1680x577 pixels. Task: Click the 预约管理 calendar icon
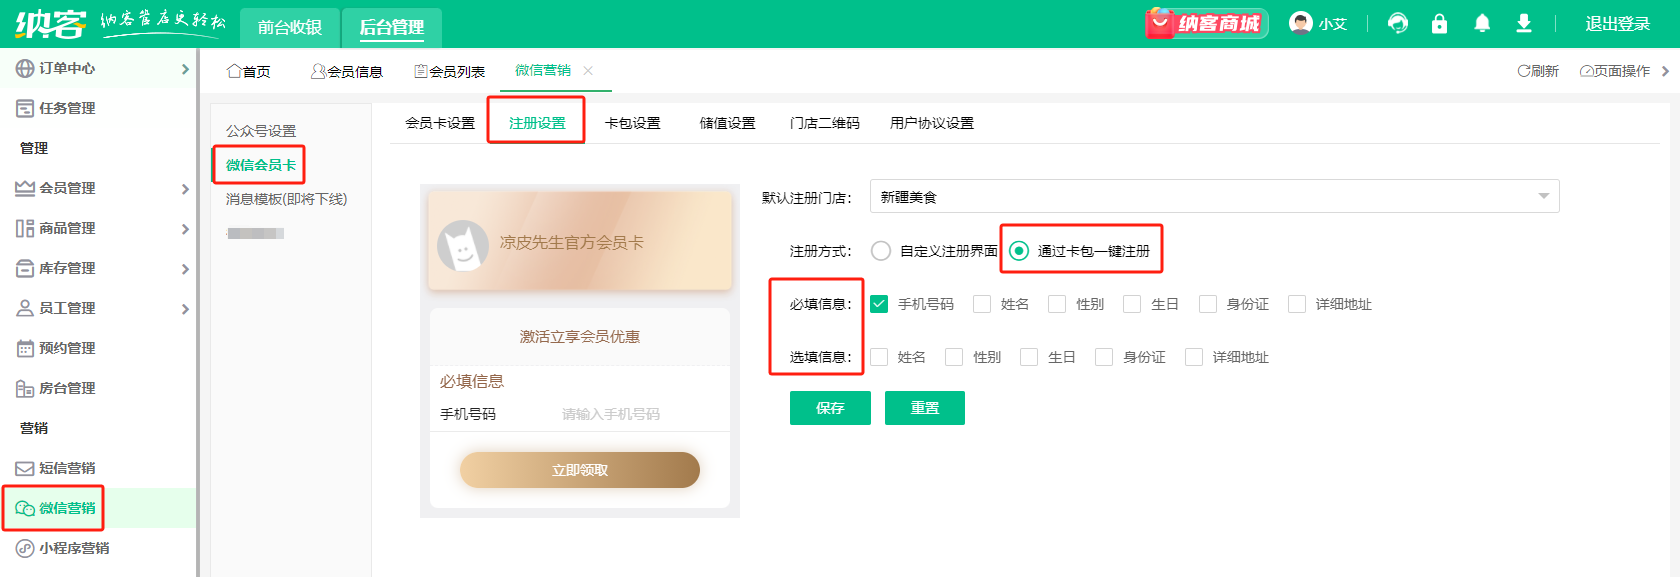coord(25,348)
